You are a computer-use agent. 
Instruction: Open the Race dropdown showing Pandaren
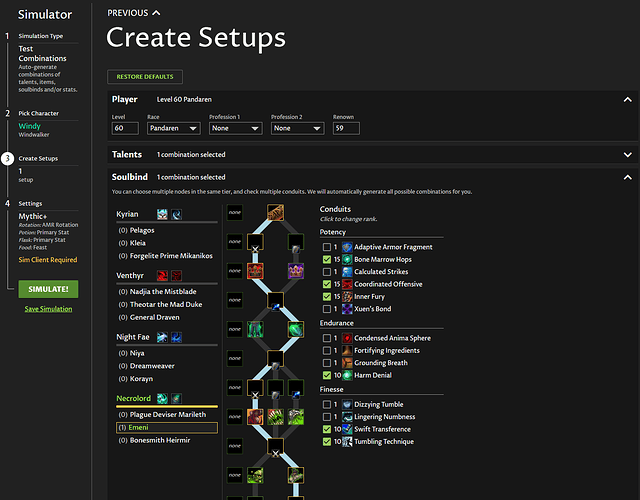[x=173, y=128]
